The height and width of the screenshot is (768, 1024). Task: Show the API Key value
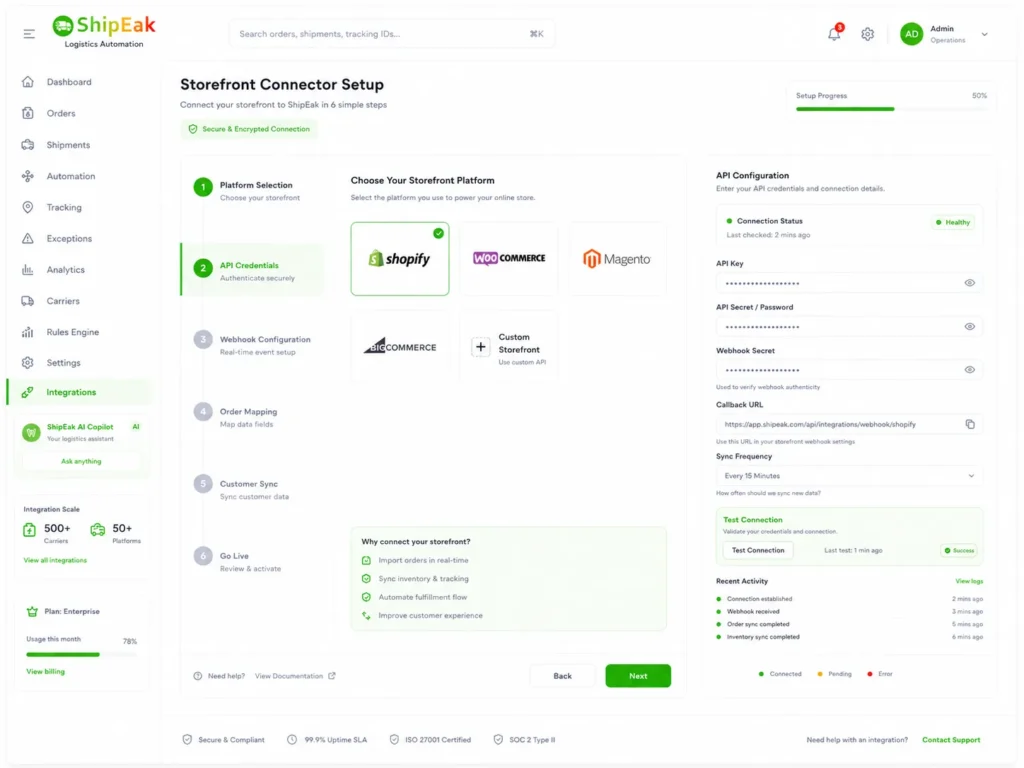pyautogui.click(x=969, y=283)
